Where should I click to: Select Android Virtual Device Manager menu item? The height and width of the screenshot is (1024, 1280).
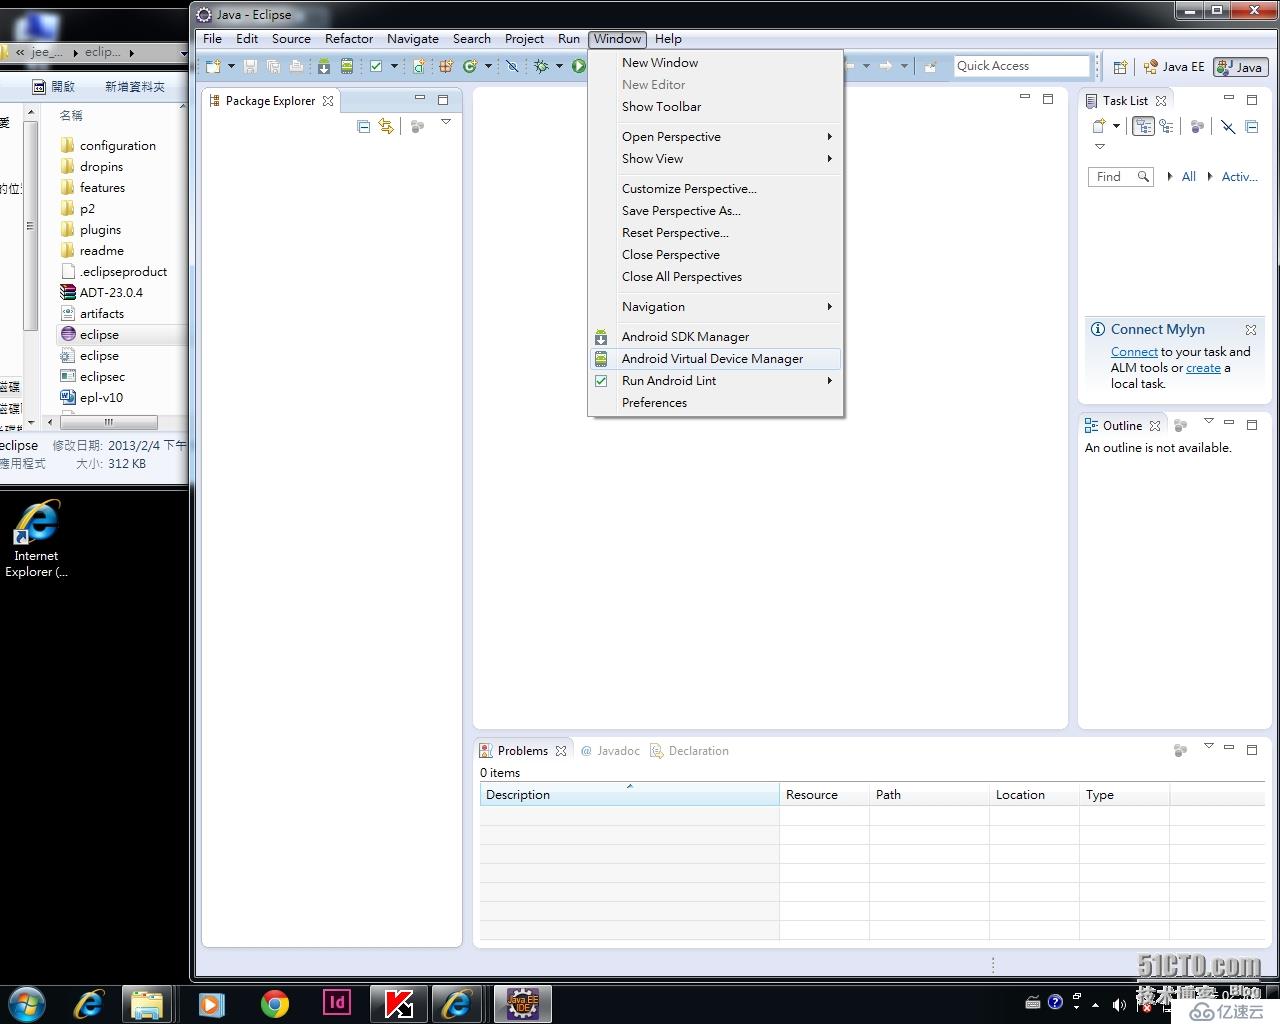pos(716,359)
